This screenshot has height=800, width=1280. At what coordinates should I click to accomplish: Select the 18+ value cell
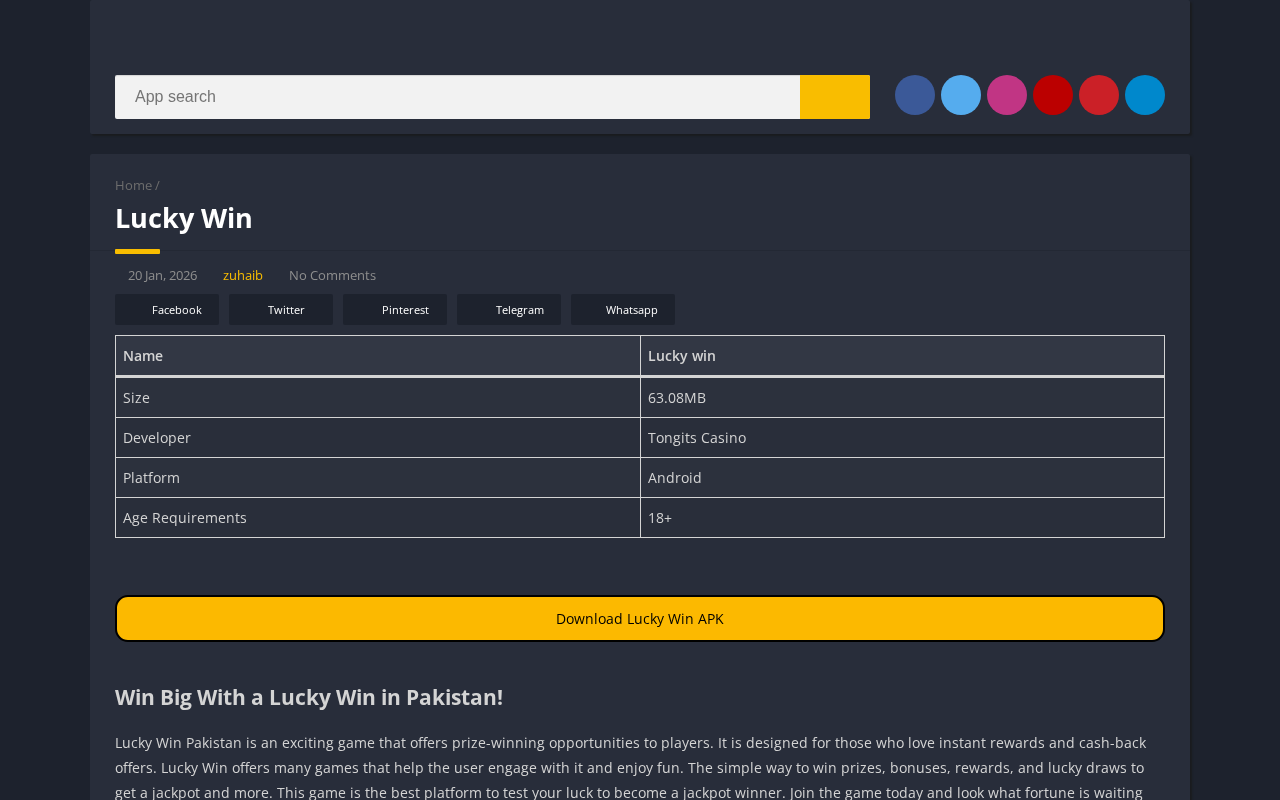point(902,518)
